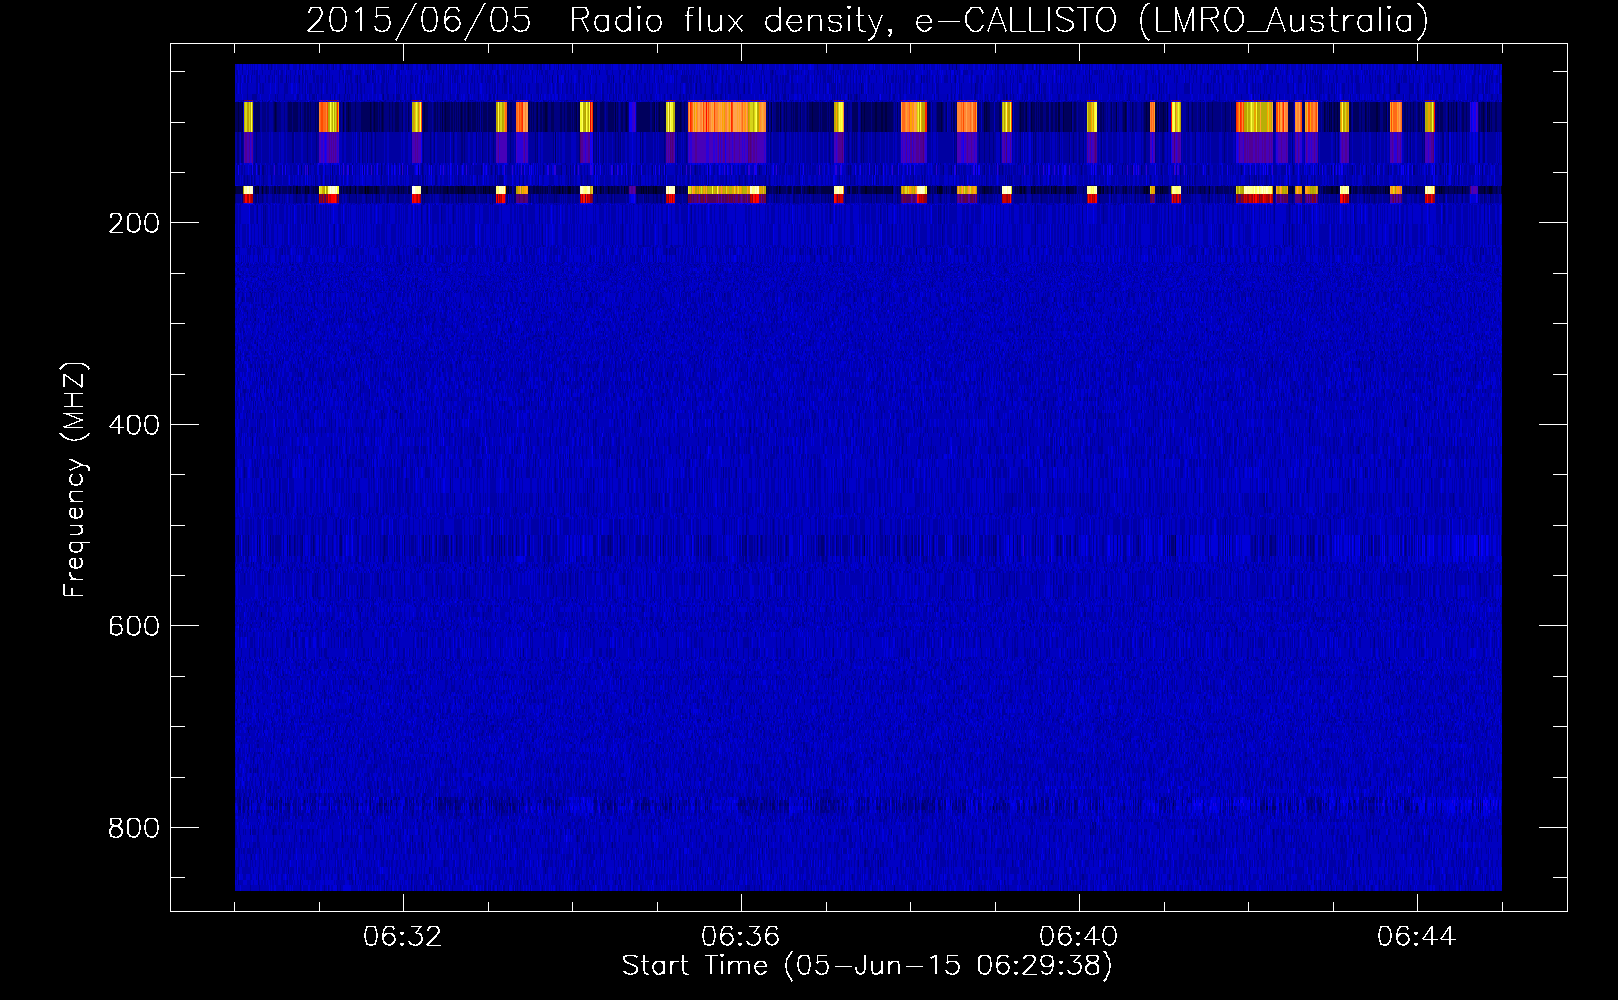The height and width of the screenshot is (1000, 1618).
Task: Click the 06:40 time tick label
Action: tap(1079, 937)
